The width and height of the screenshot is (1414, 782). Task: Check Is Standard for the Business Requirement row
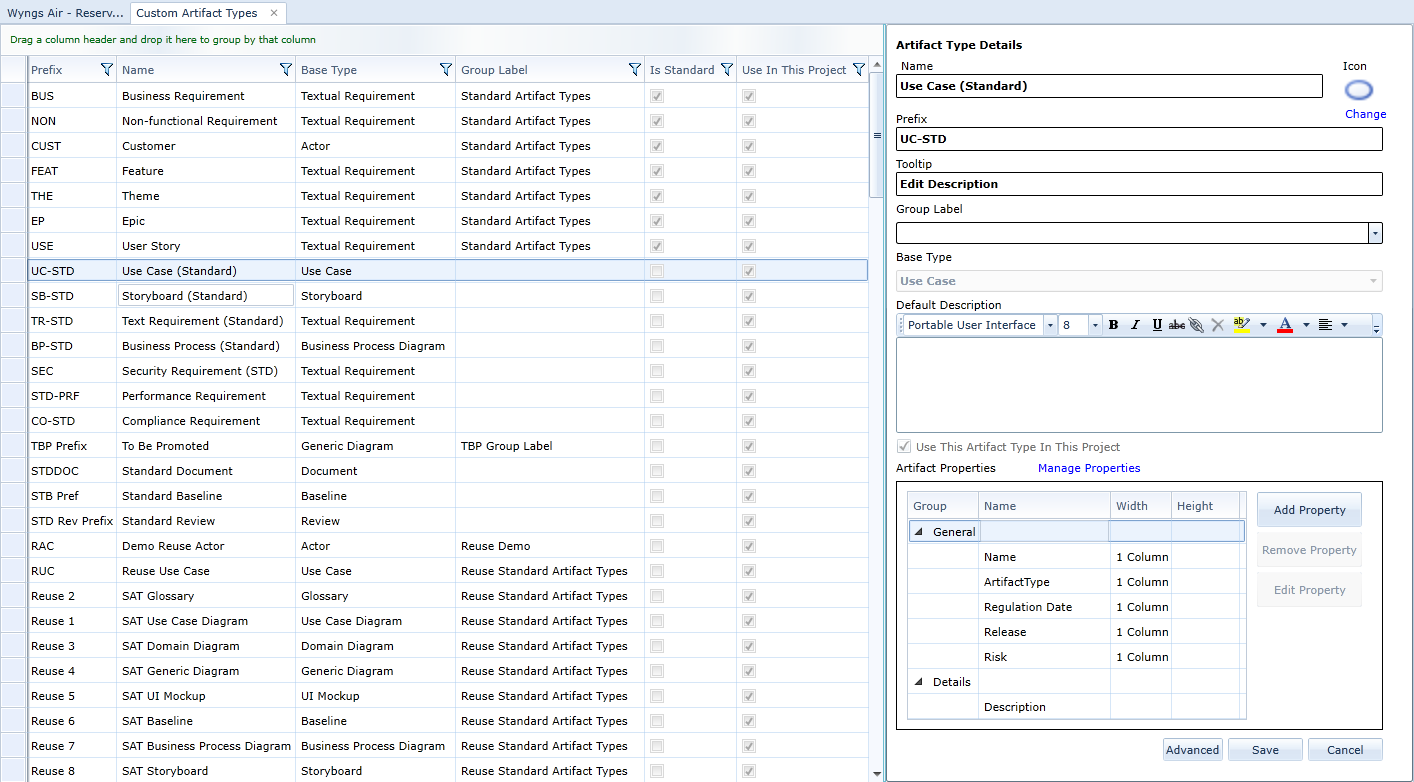pos(657,95)
